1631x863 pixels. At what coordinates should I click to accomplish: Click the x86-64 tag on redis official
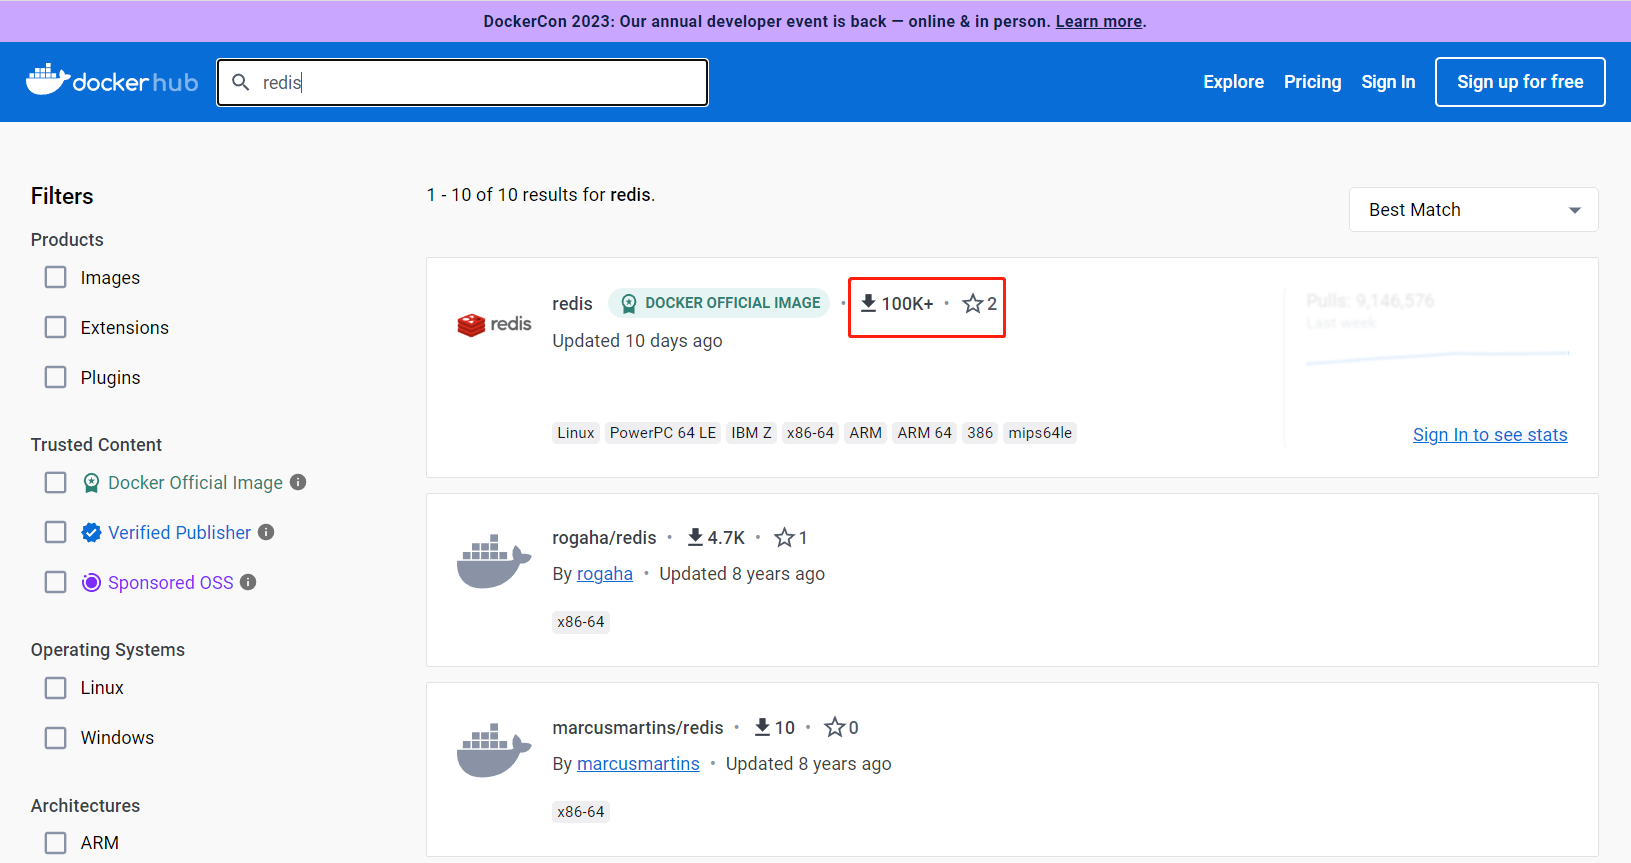(810, 433)
